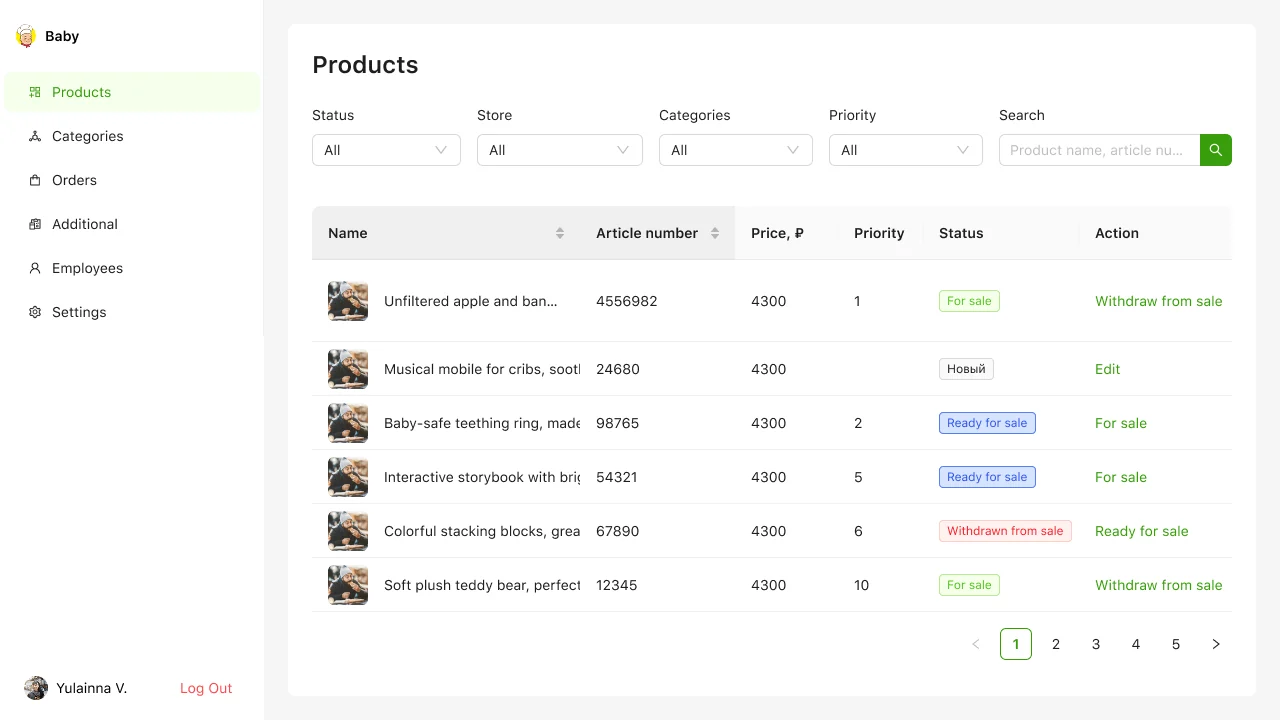Withdraw from sale article 4556982

[1158, 301]
